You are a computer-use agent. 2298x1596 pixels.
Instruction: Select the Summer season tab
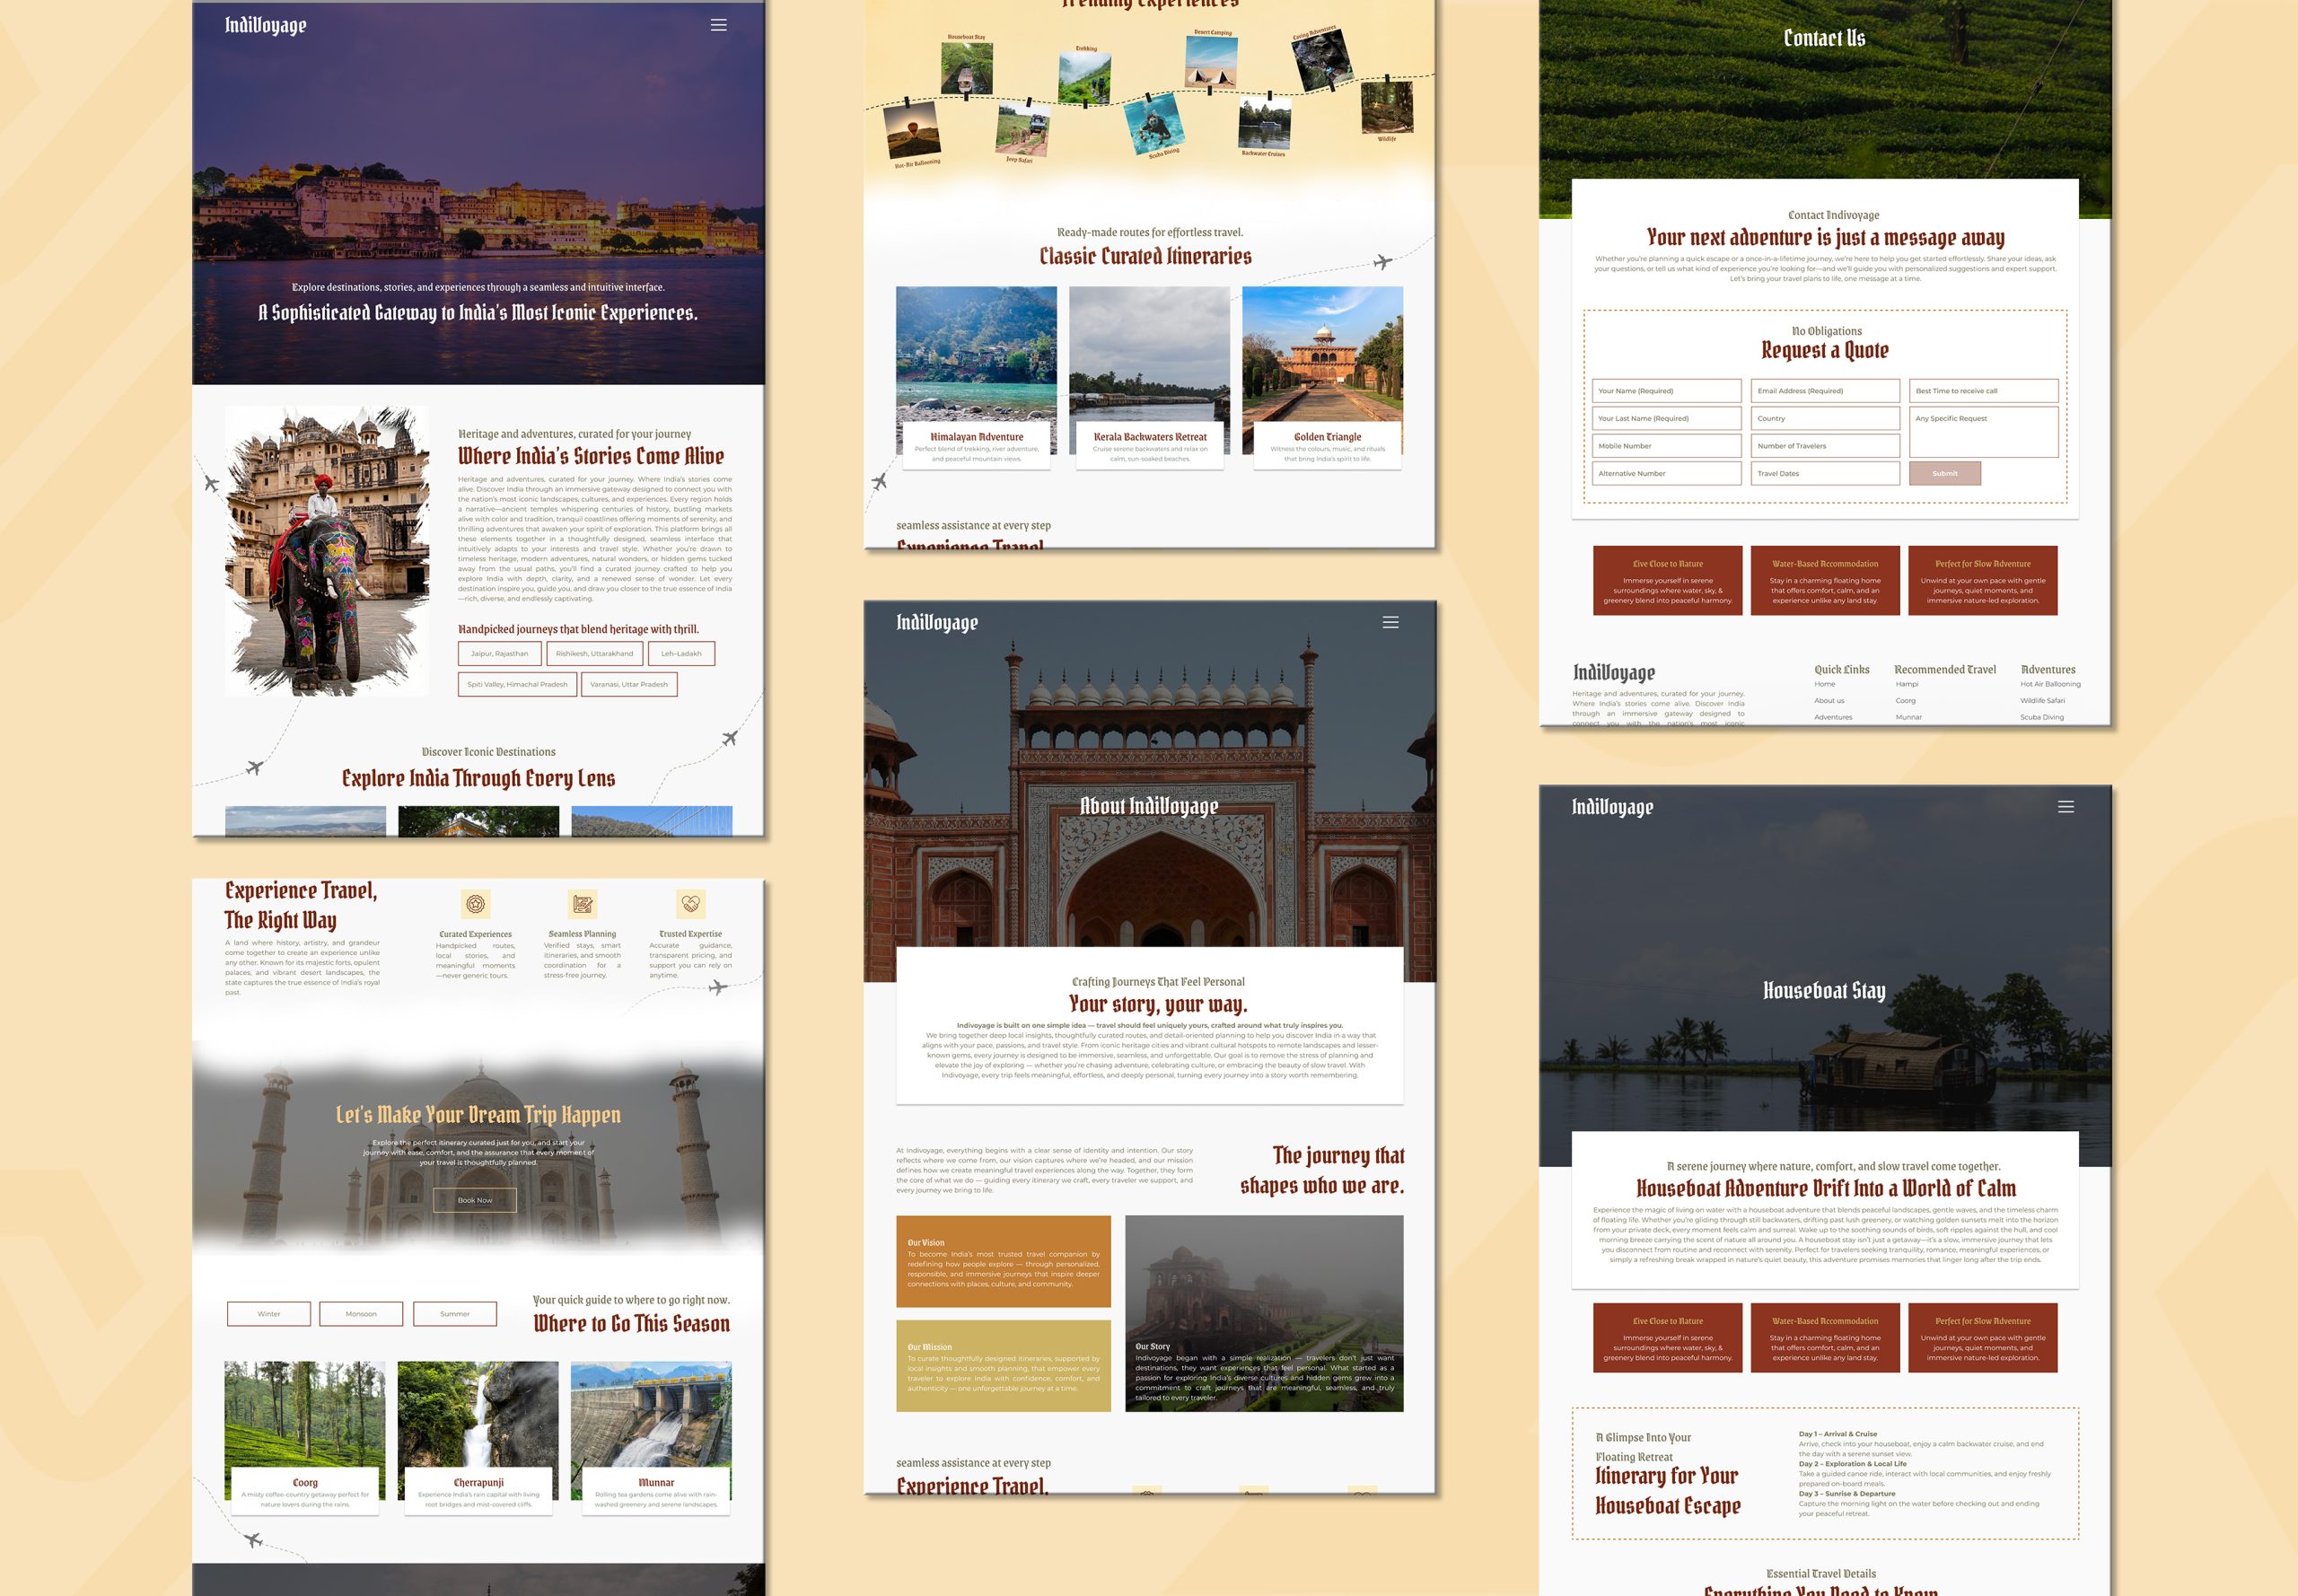point(454,1314)
